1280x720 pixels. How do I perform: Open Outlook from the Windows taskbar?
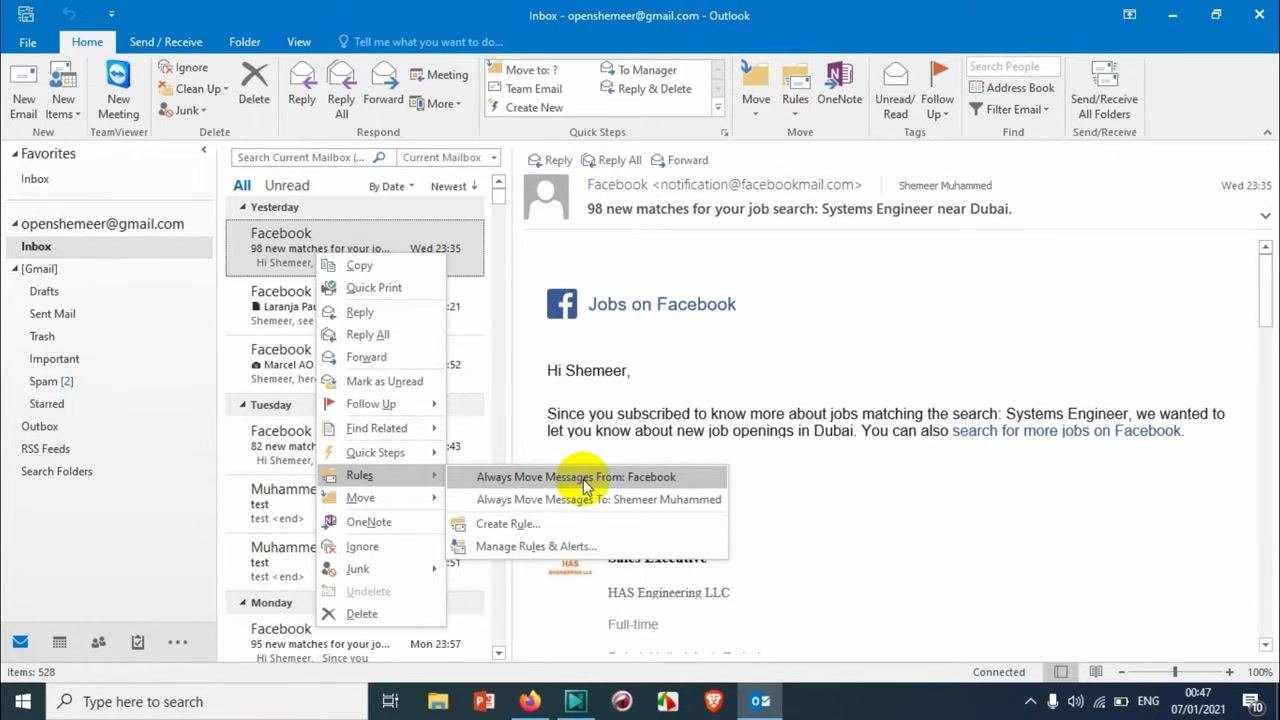point(760,701)
